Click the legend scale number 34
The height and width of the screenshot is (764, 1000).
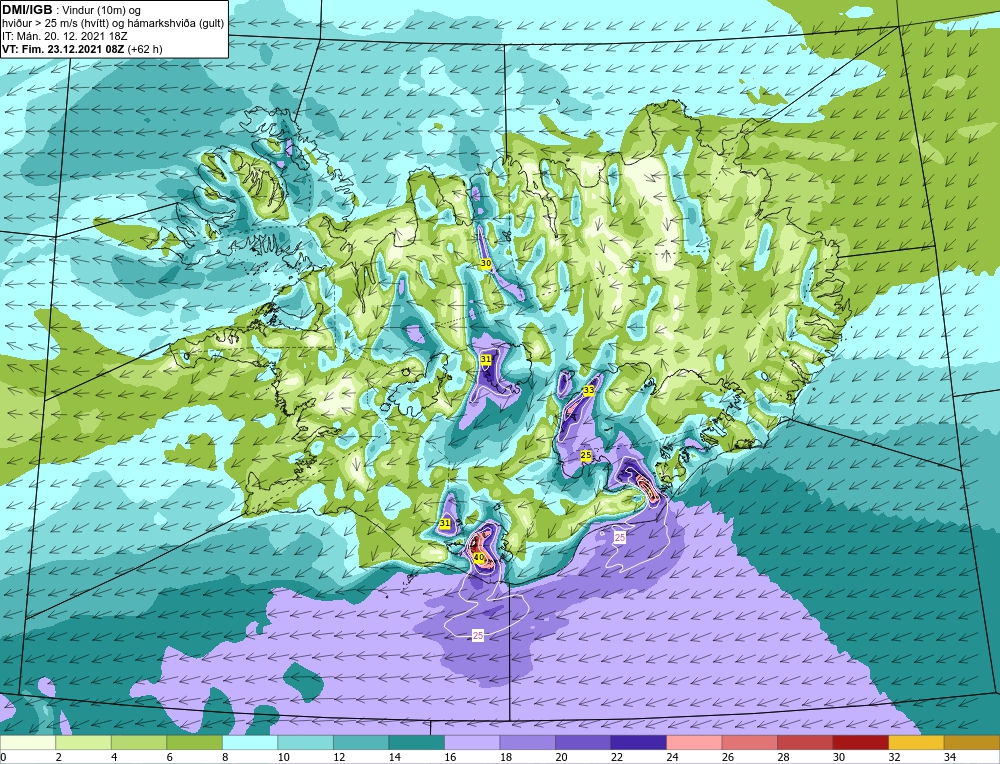[950, 758]
